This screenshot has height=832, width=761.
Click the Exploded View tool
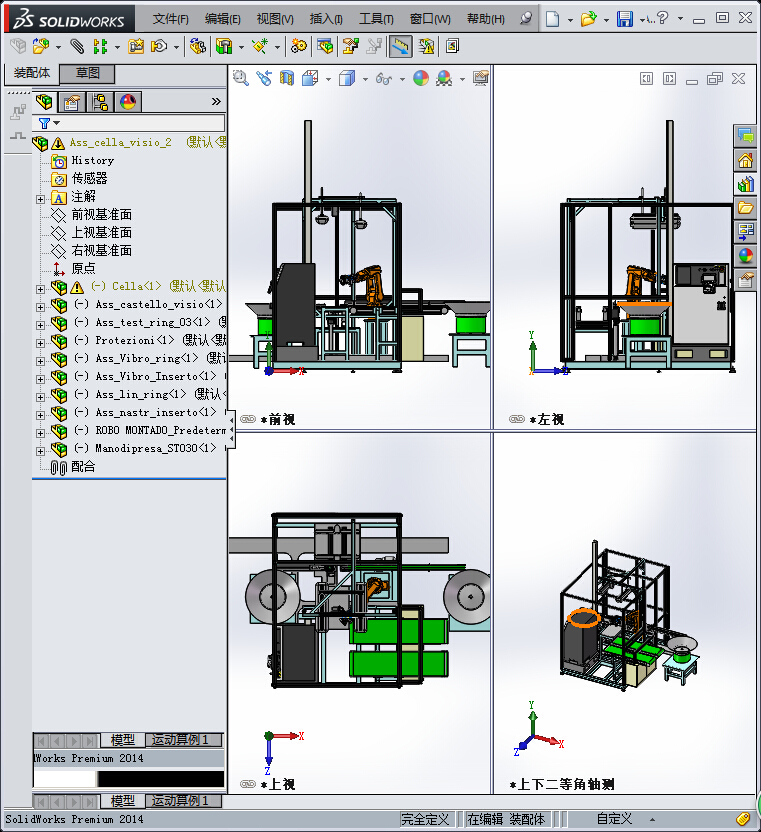tap(350, 47)
